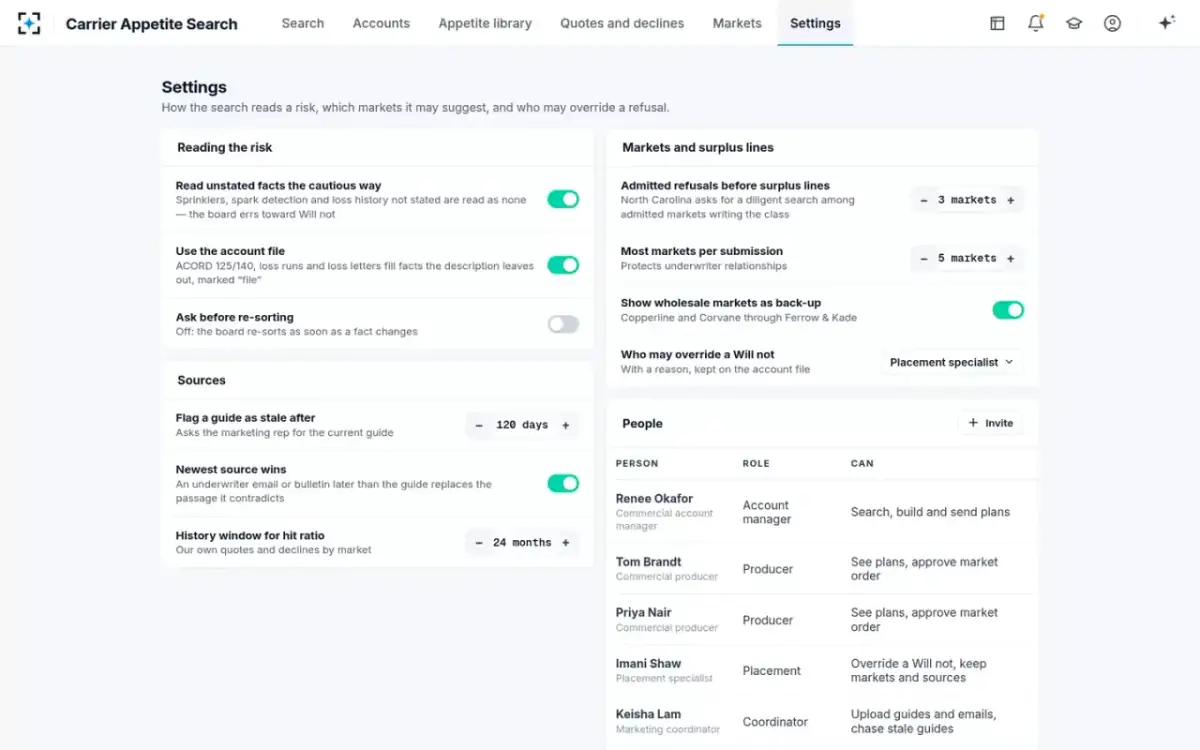
Task: Open the layout panel icon in header
Action: click(997, 23)
